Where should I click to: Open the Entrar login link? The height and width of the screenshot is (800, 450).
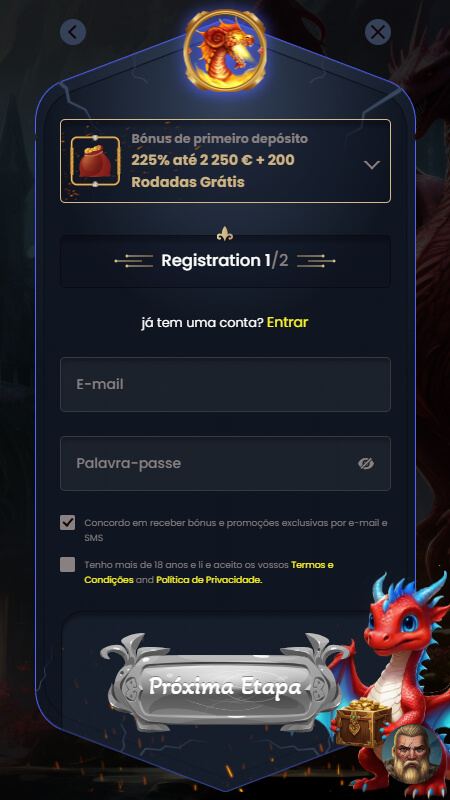tap(287, 322)
